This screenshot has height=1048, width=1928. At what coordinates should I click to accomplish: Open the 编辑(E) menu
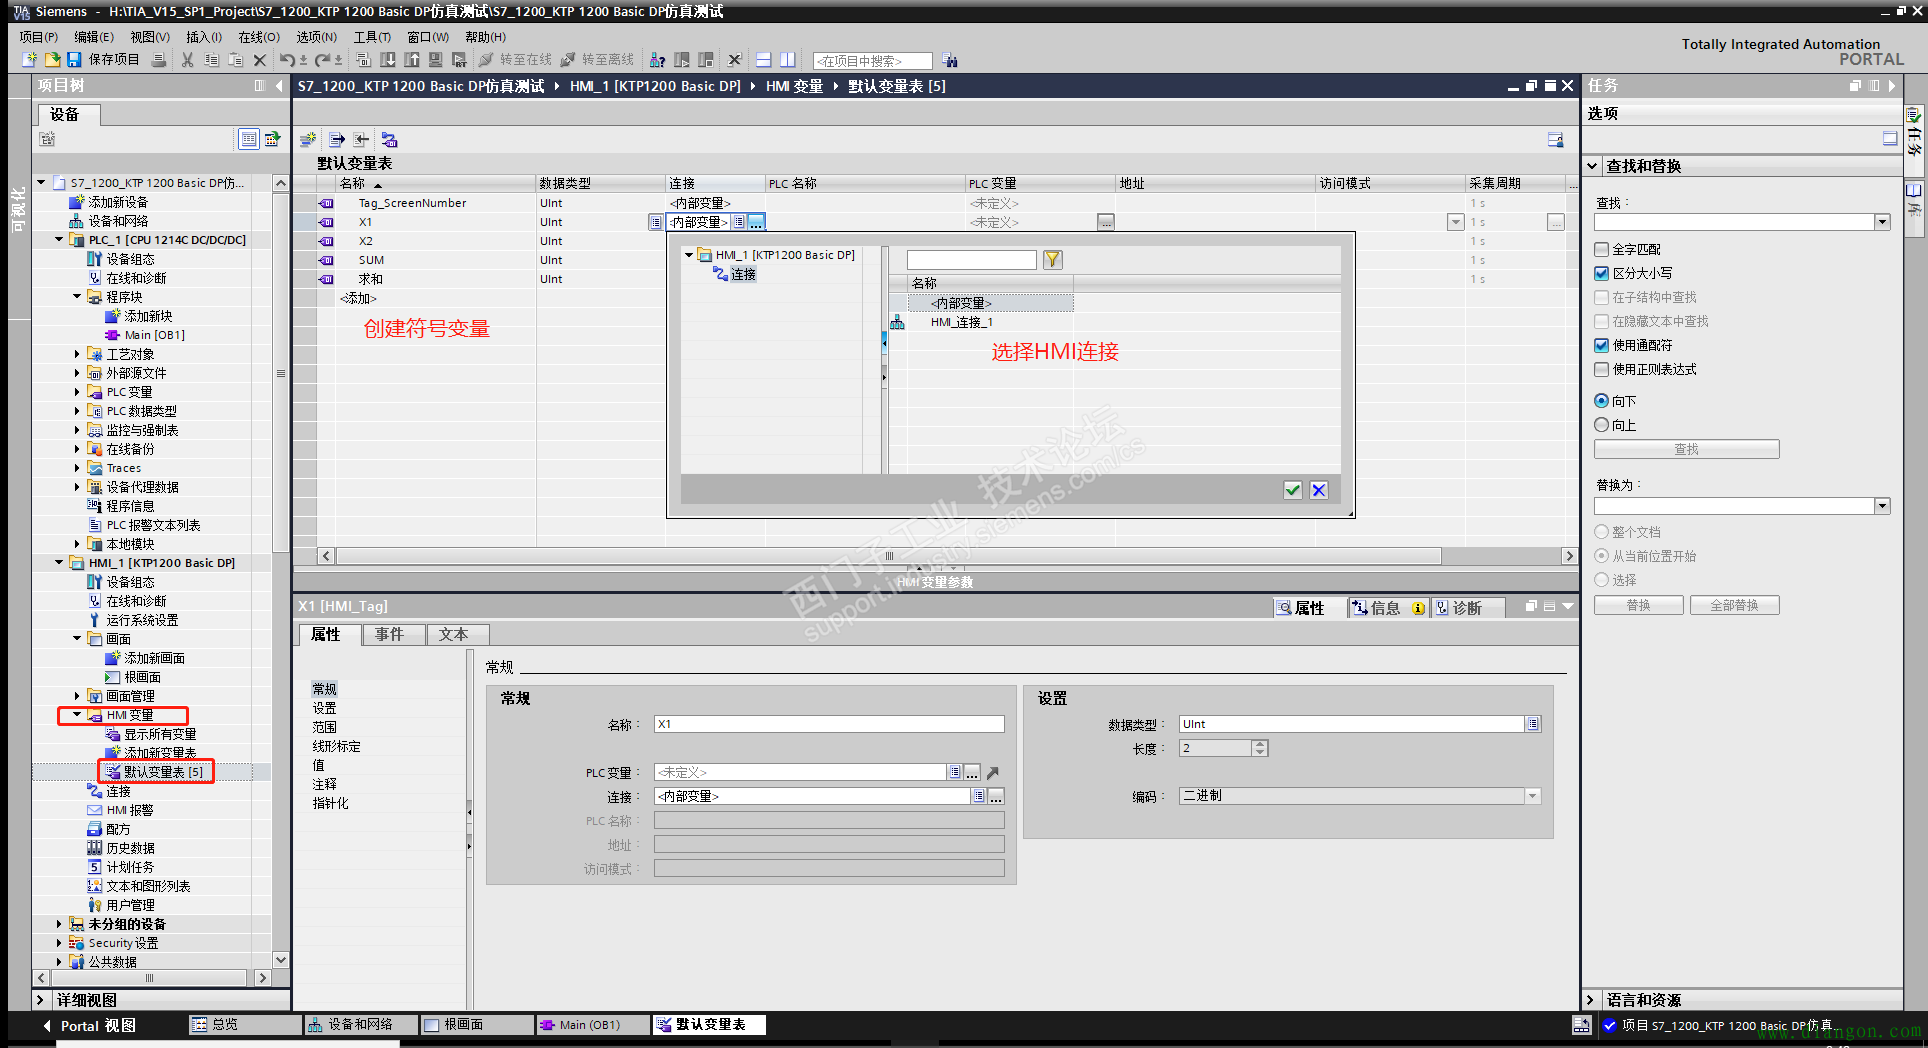tap(94, 37)
